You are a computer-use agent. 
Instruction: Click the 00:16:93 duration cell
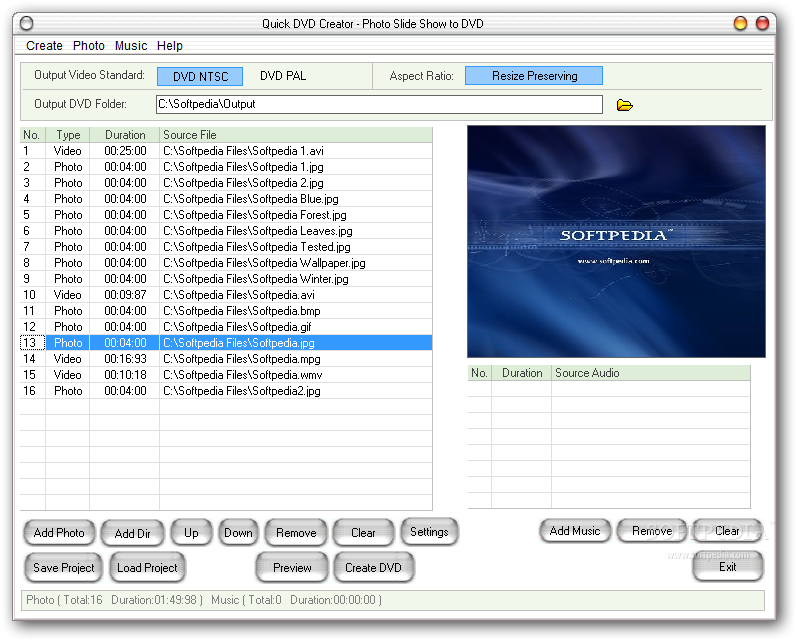[x=125, y=359]
